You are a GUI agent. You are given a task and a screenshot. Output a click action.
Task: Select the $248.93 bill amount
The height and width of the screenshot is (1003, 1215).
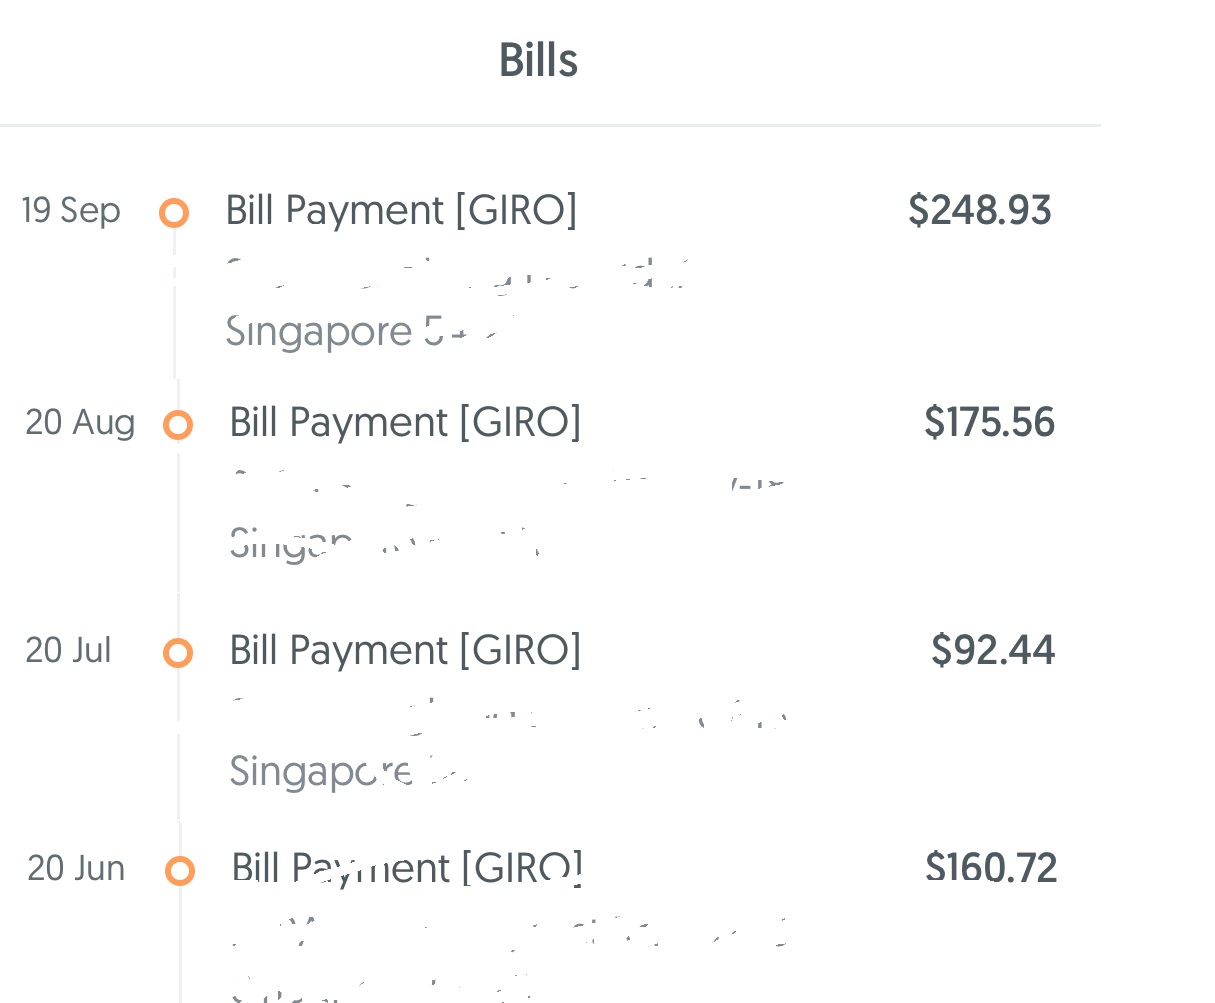pyautogui.click(x=979, y=211)
